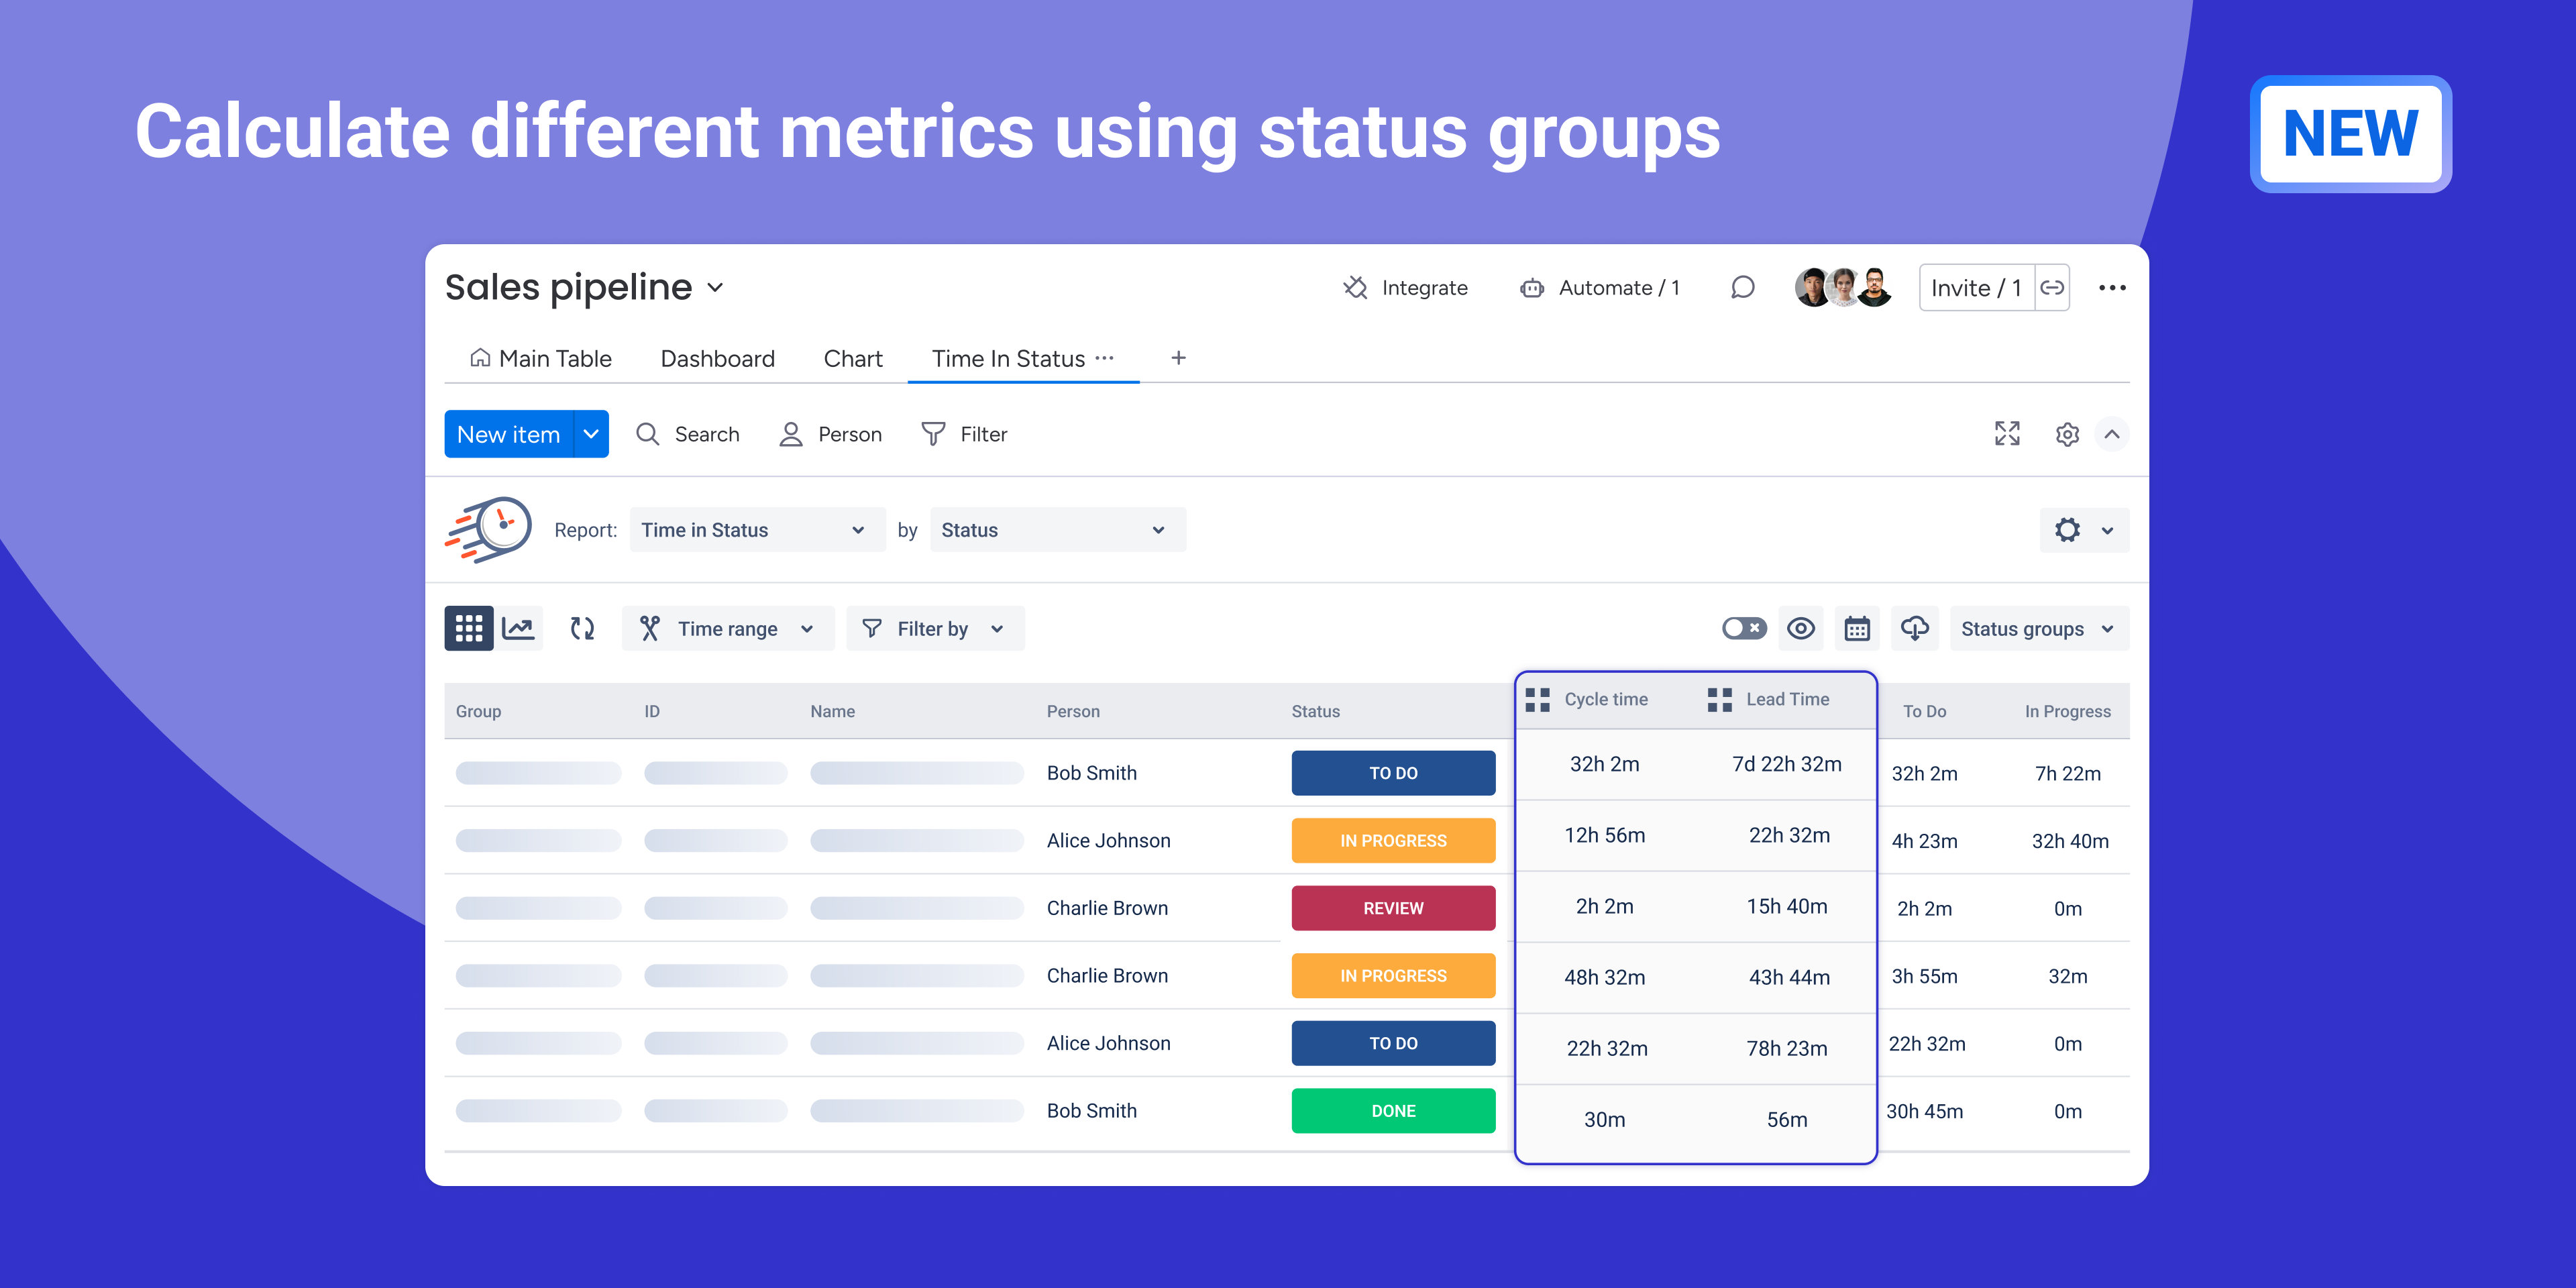Click Cycle time group grid icon

(1537, 700)
